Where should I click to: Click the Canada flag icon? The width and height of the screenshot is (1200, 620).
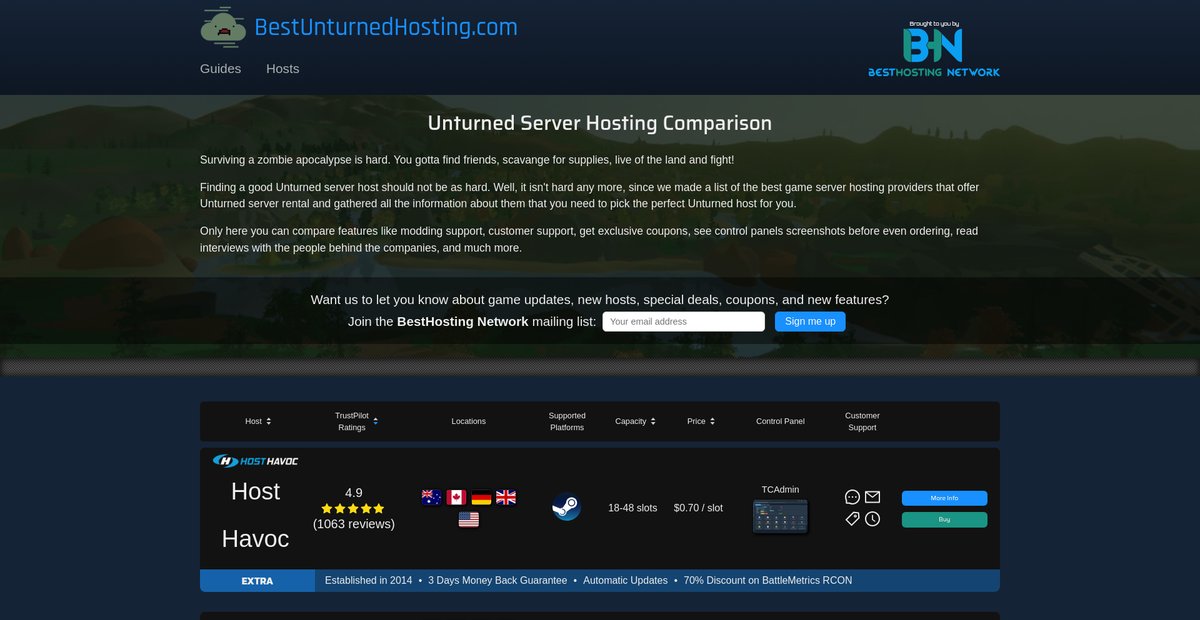(x=456, y=497)
